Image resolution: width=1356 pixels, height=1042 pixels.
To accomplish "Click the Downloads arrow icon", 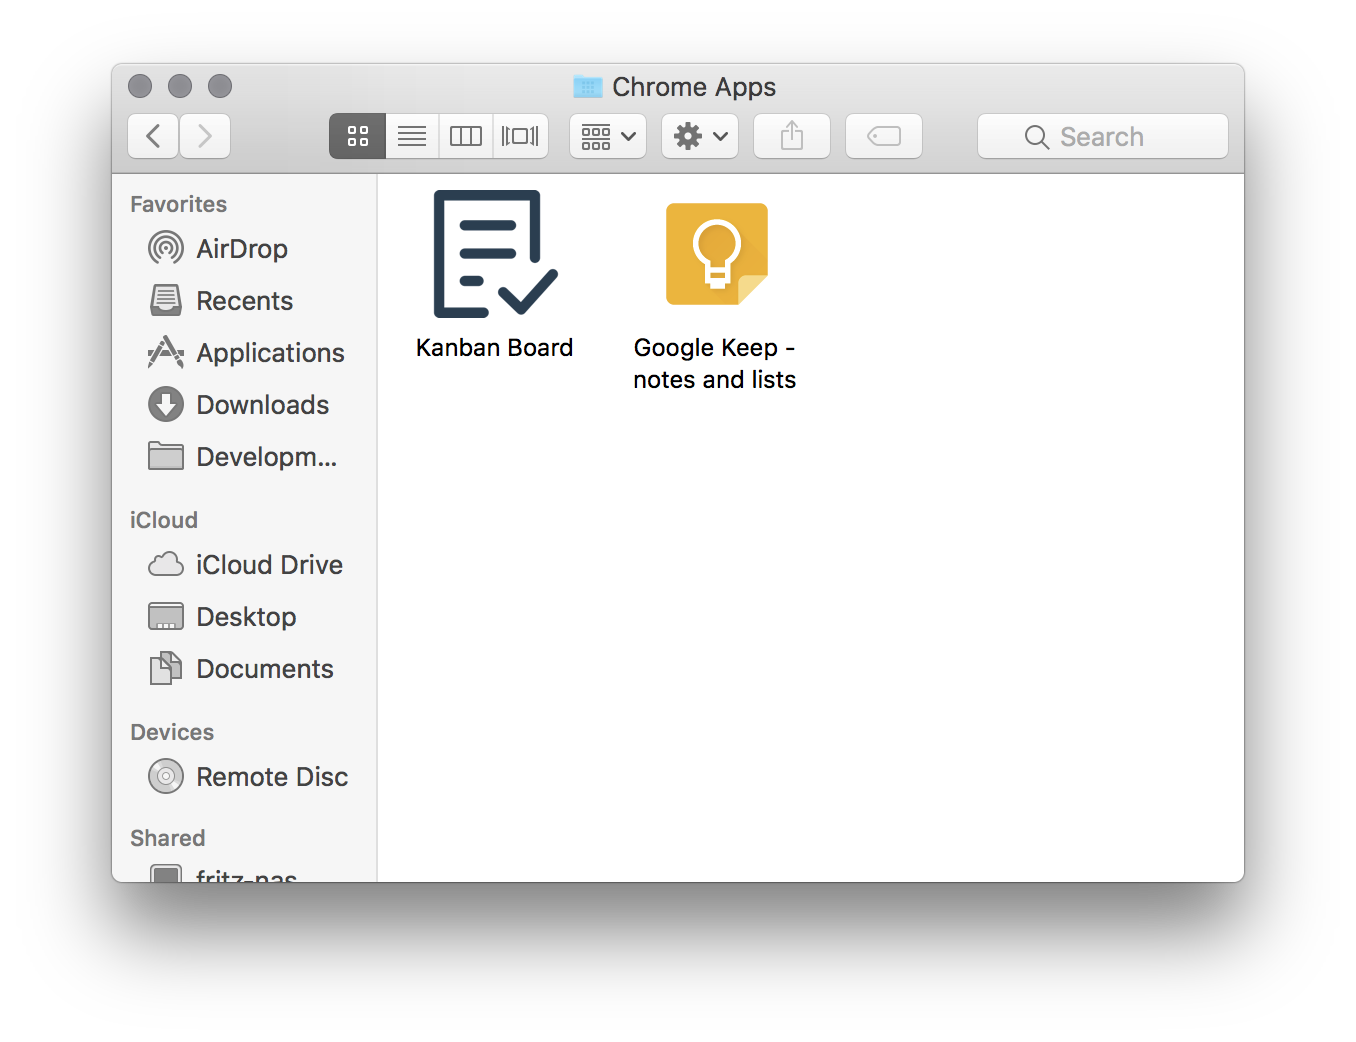I will pyautogui.click(x=166, y=404).
